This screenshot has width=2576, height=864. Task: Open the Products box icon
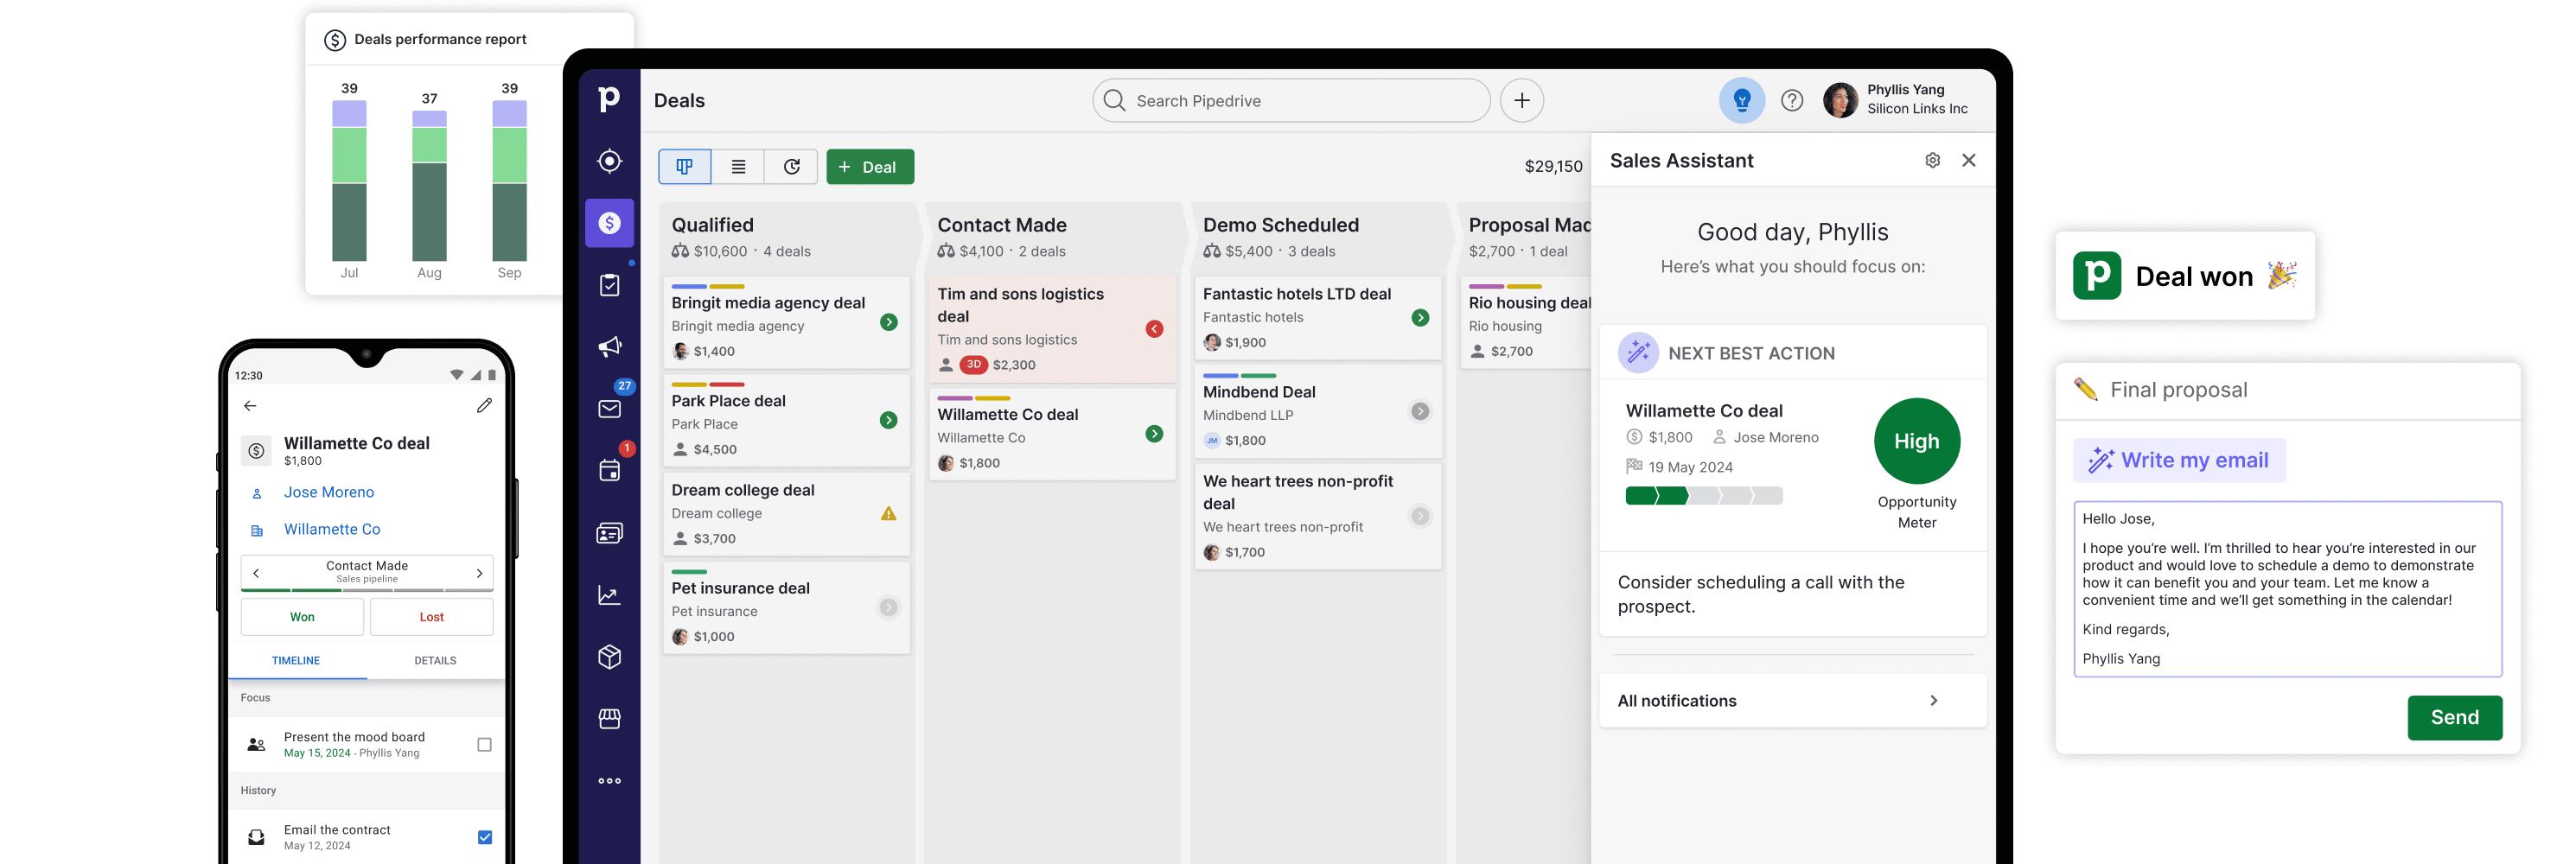click(x=609, y=657)
